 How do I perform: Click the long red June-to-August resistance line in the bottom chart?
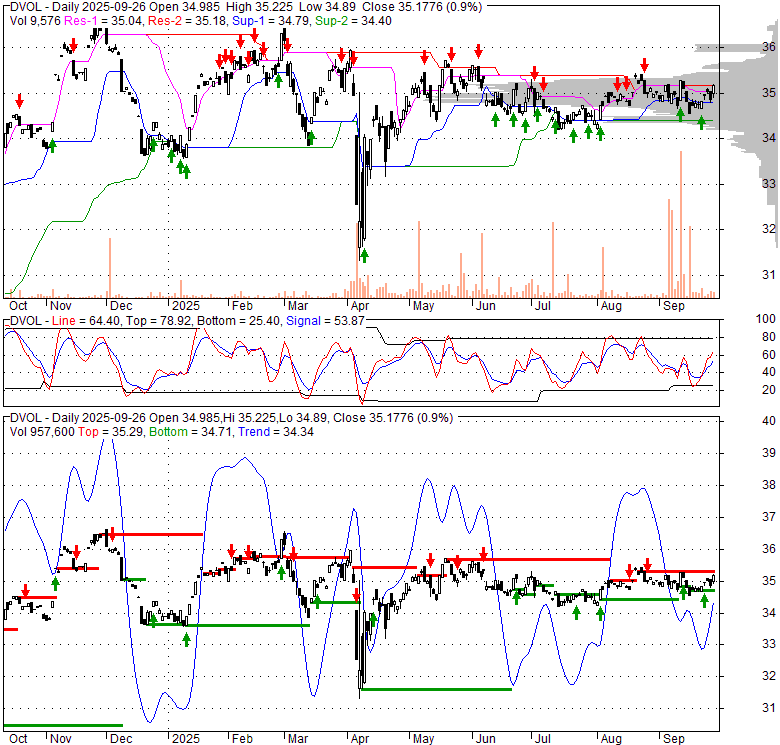coord(527,559)
